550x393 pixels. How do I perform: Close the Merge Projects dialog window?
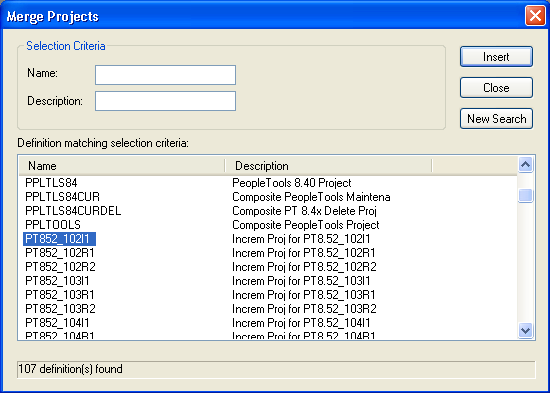[535, 16]
